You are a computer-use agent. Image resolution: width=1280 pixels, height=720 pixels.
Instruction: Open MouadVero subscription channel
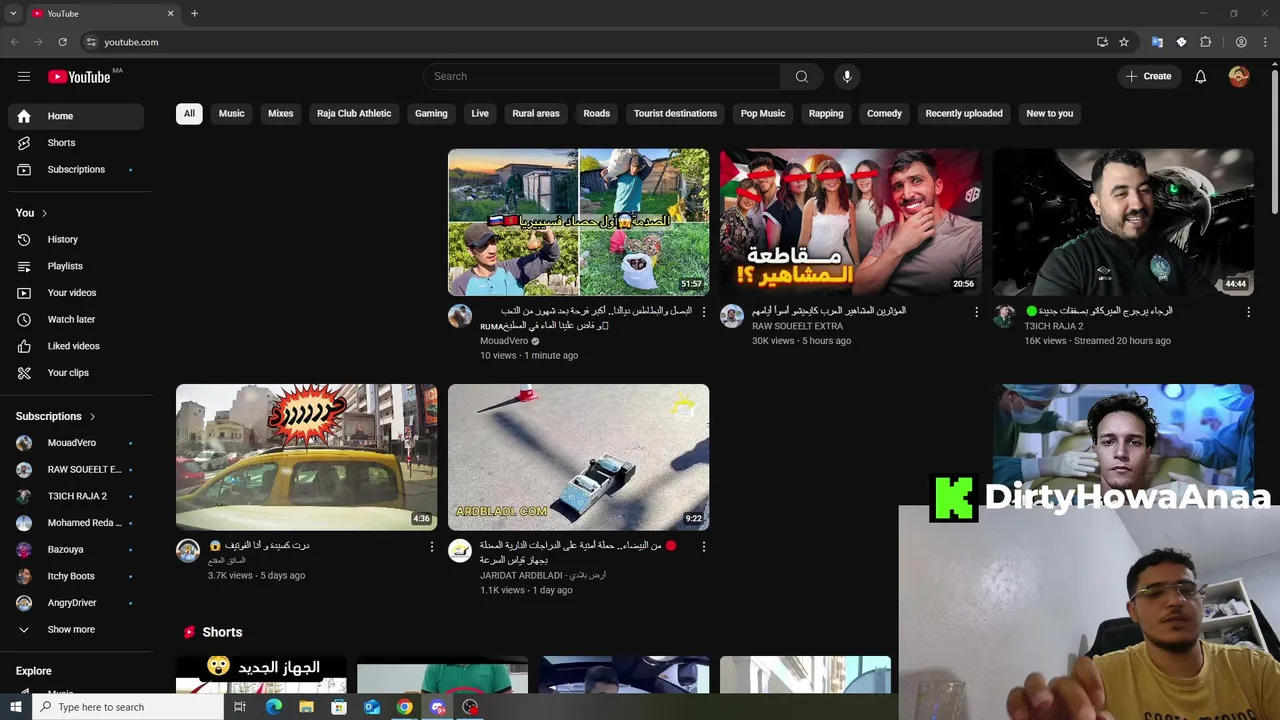[x=76, y=443]
